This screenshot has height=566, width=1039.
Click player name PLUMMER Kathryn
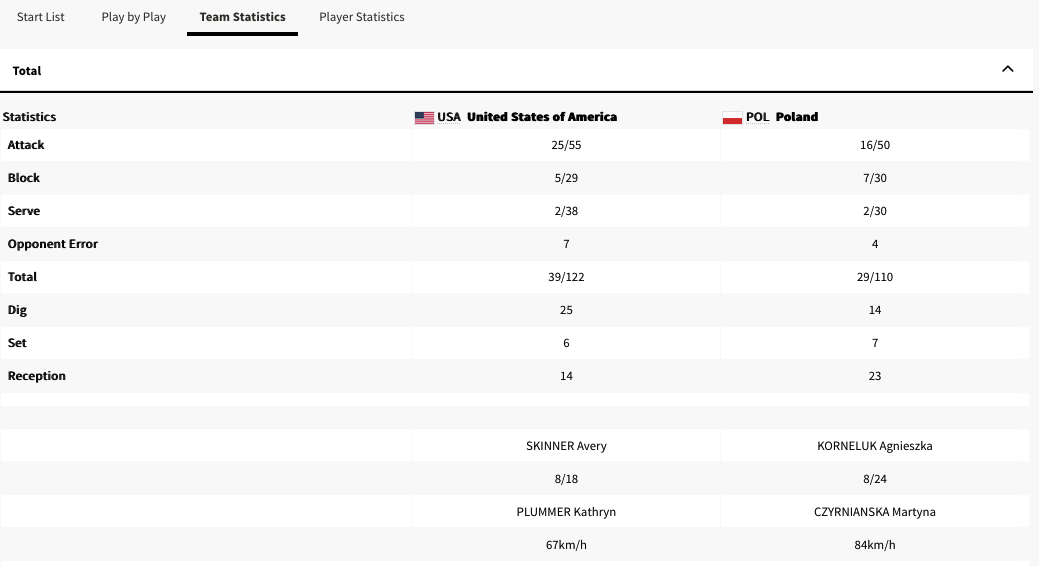566,512
